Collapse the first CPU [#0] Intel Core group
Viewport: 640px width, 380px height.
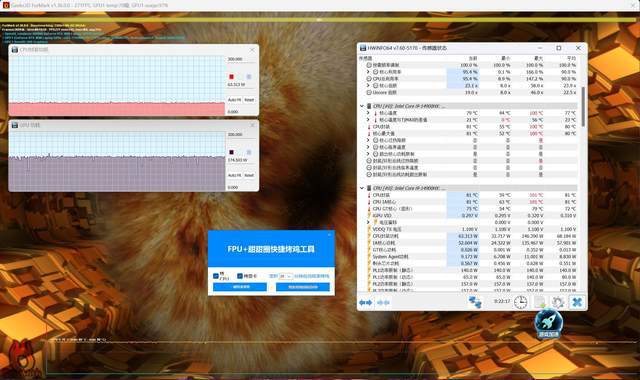pyautogui.click(x=362, y=106)
